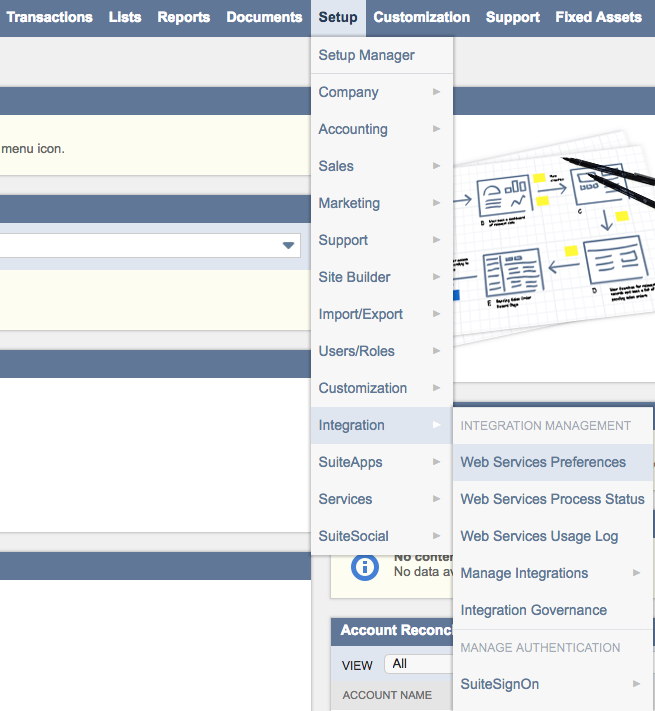Expand Manage Integrations submenu

click(553, 573)
